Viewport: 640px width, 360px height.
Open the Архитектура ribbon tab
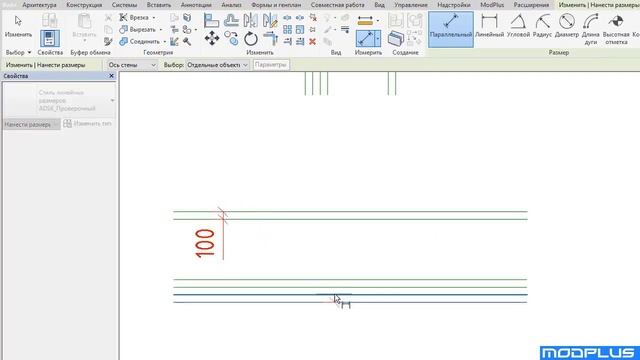coord(39,5)
